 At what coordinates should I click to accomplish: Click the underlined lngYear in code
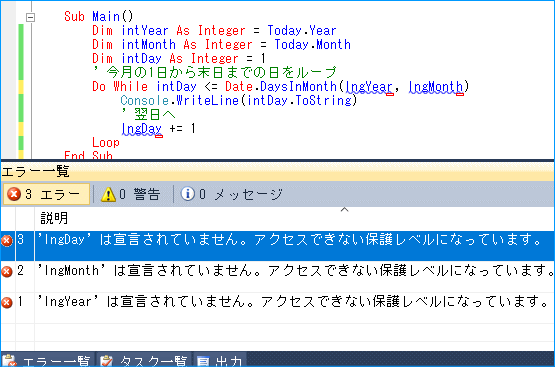(369, 87)
